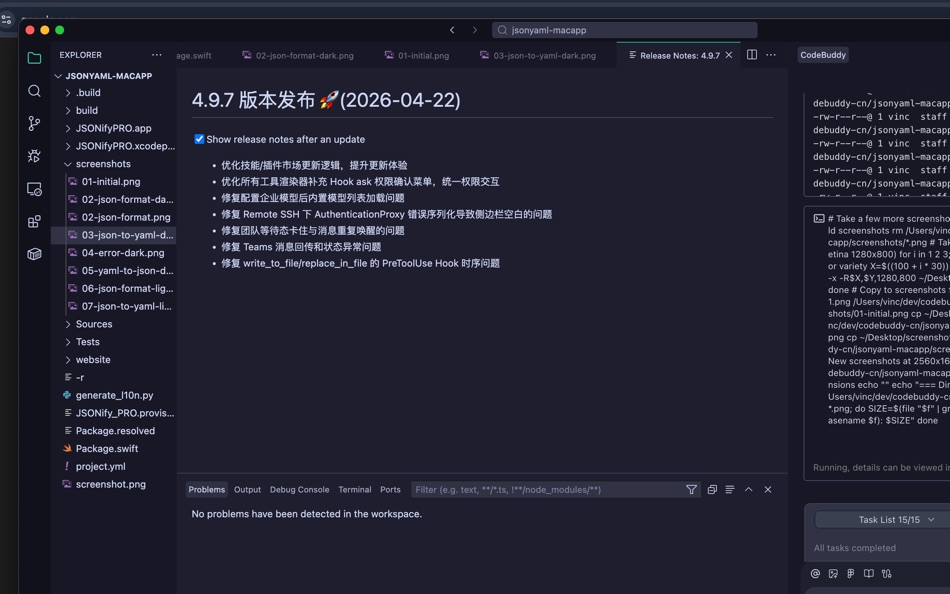Select the Ports panel tab
Screen dimensions: 950x594
(390, 490)
